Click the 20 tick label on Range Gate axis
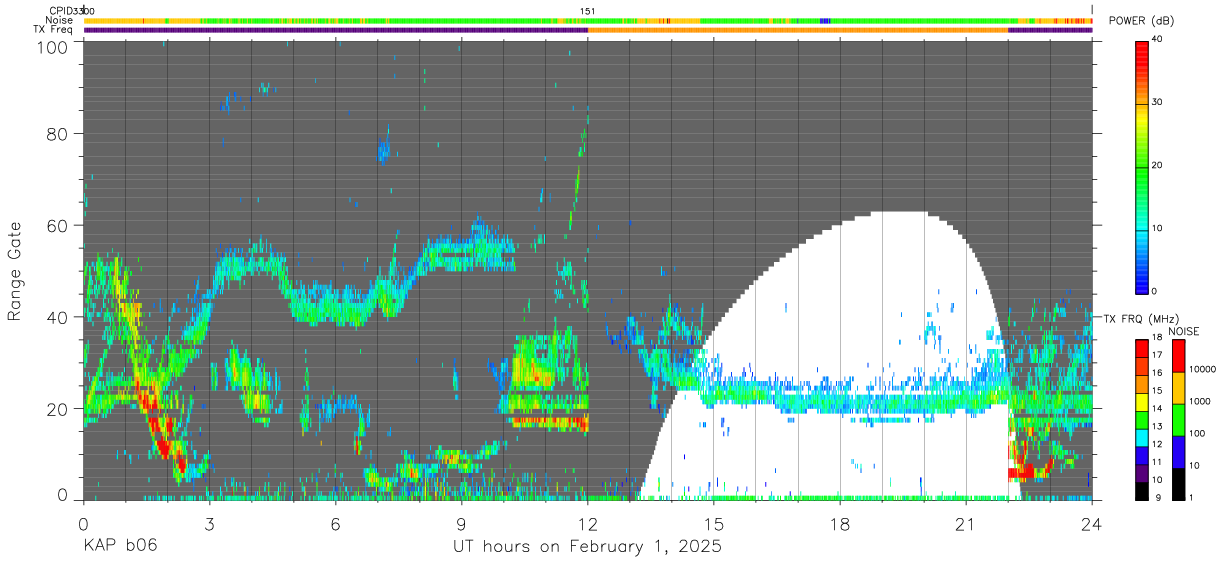 pyautogui.click(x=57, y=409)
